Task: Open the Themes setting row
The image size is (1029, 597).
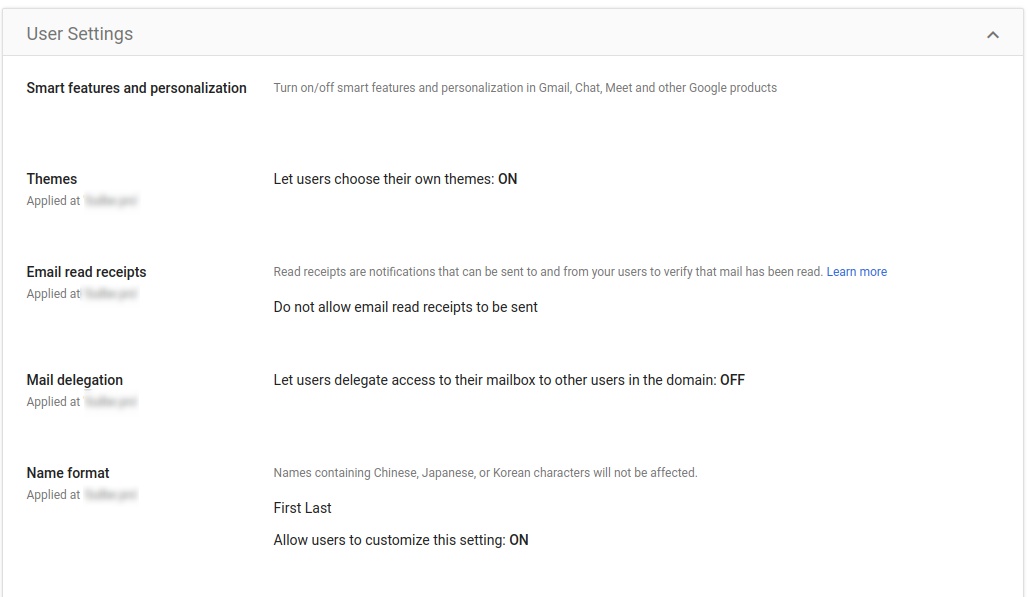Action: point(52,178)
